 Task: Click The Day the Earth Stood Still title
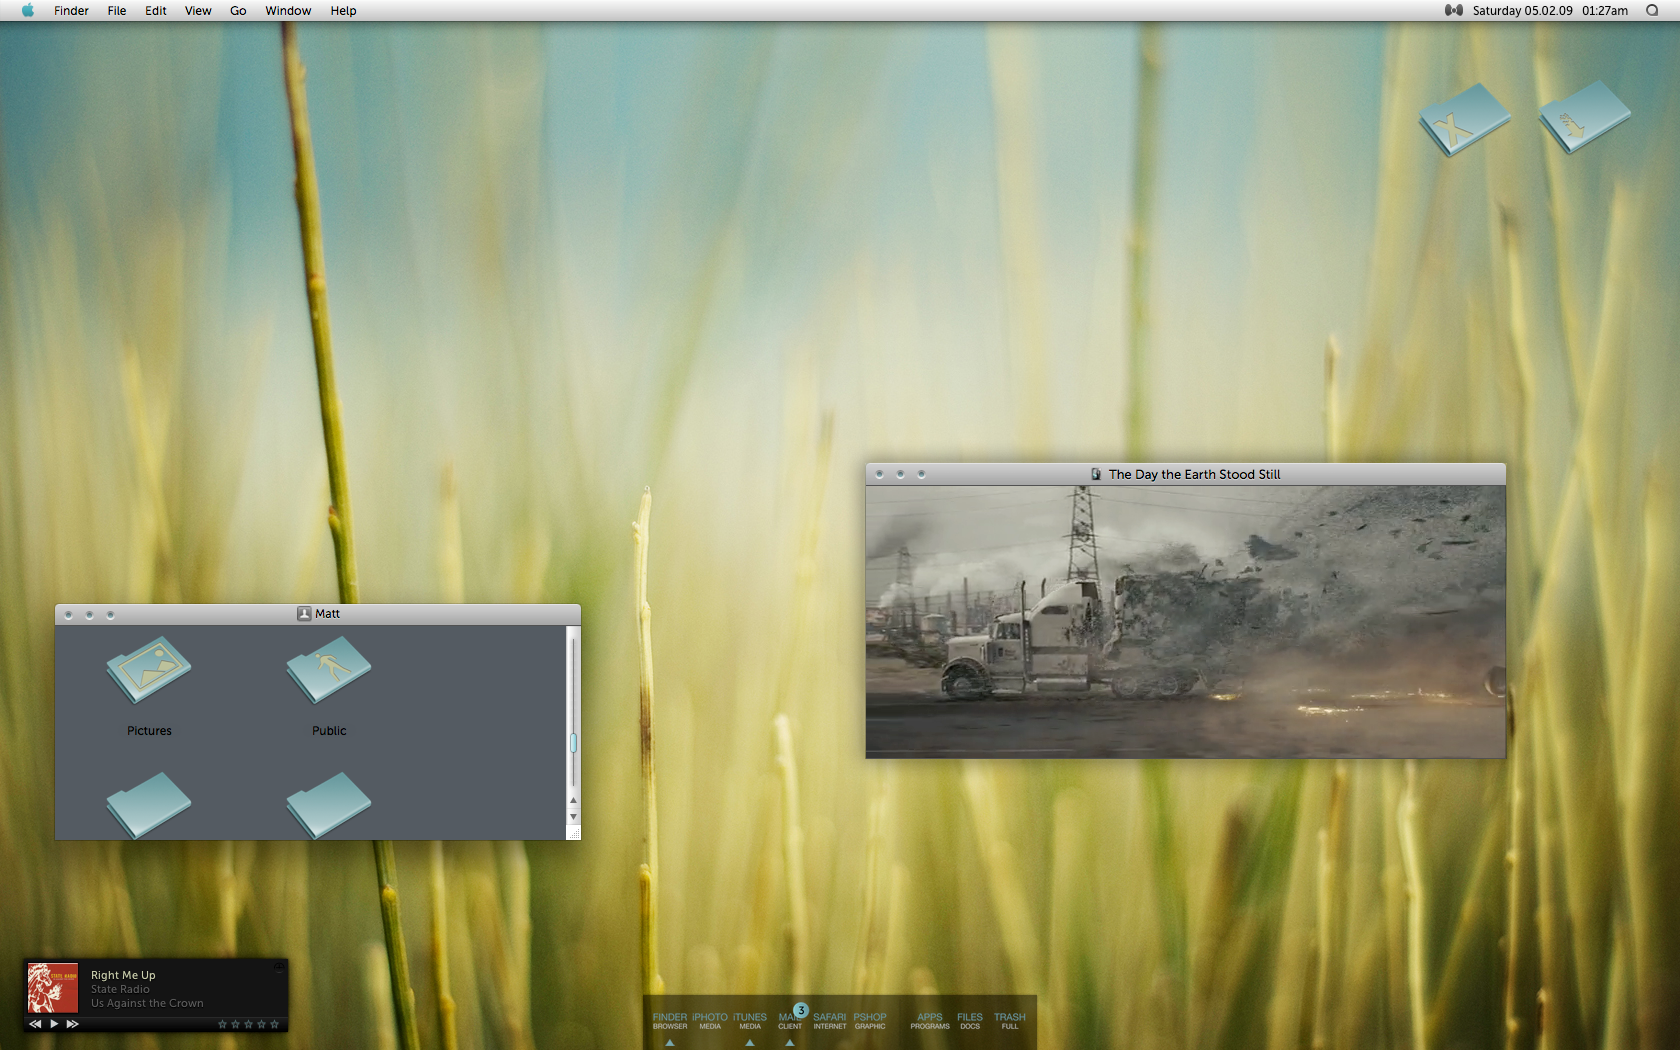1194,474
